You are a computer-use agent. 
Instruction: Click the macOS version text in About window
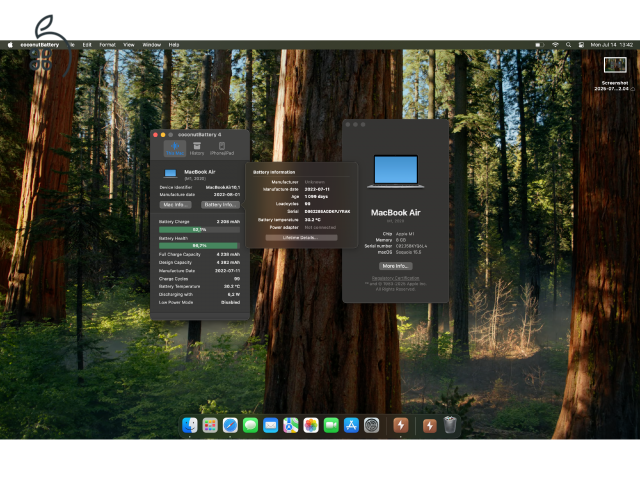[408, 252]
